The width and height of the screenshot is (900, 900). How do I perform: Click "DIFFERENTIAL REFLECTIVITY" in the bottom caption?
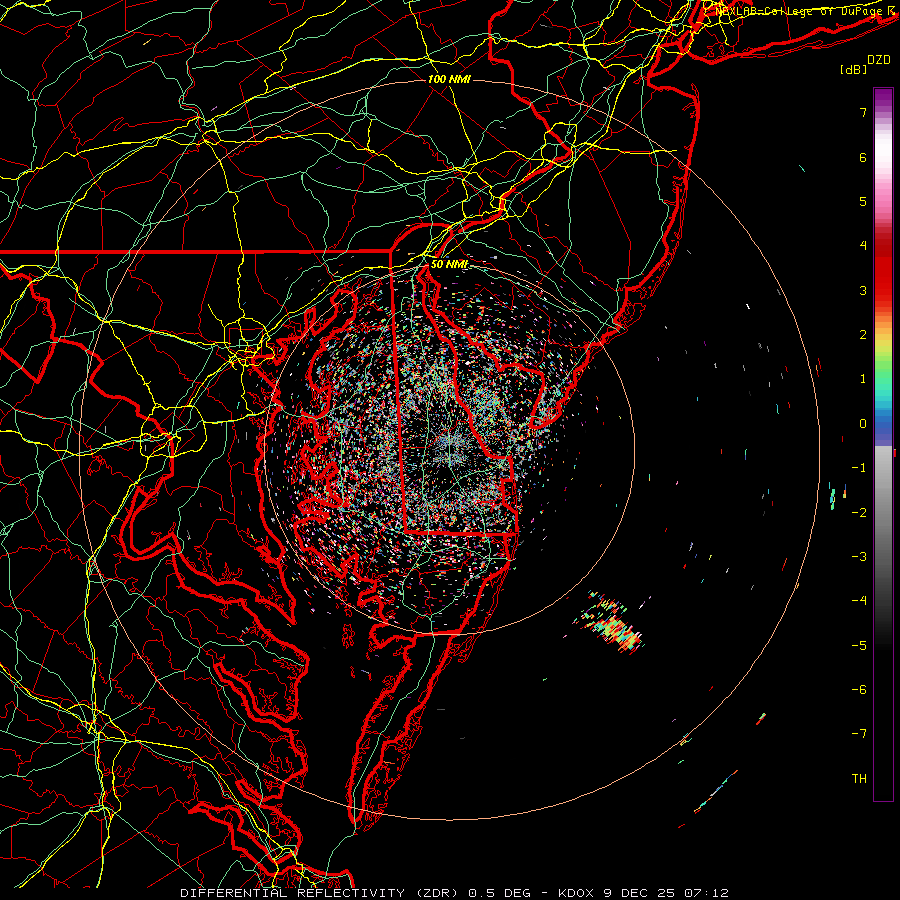293,893
